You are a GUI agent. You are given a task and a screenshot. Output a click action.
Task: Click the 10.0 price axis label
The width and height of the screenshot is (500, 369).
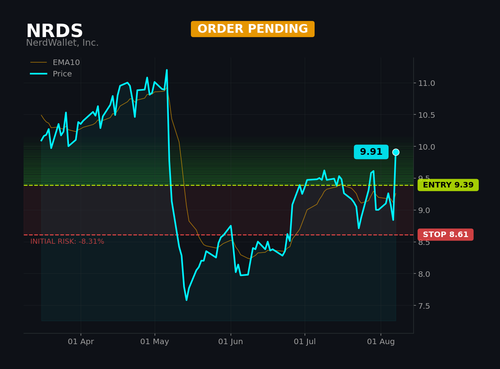(427, 147)
